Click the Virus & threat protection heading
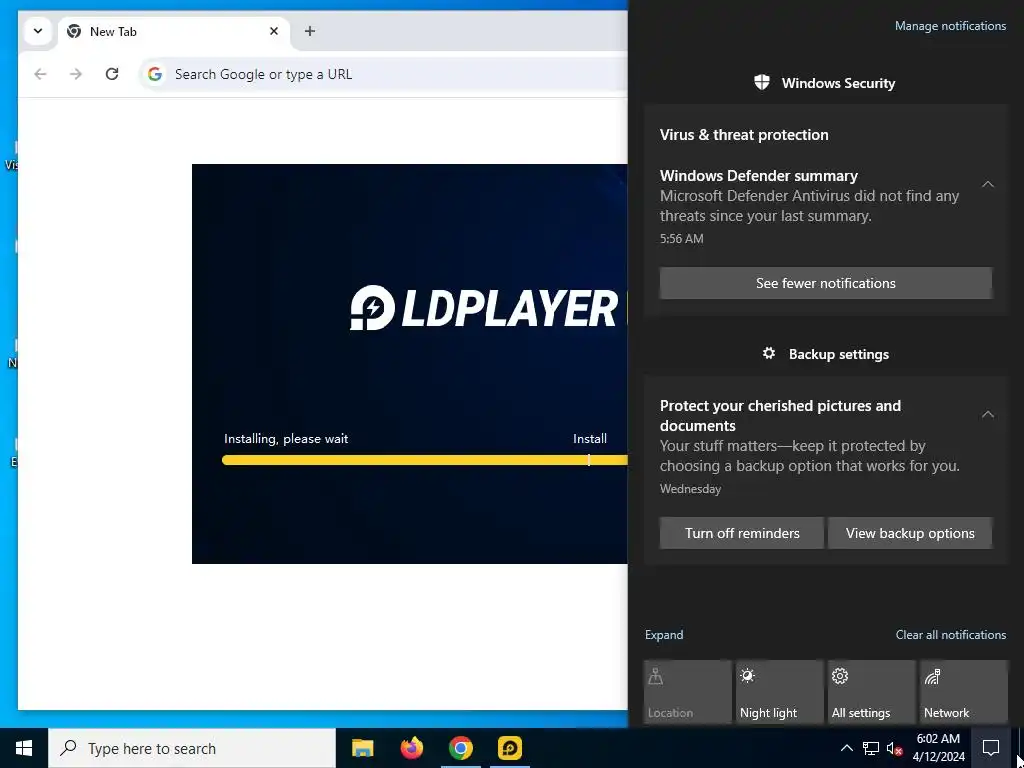This screenshot has width=1024, height=768. (x=744, y=135)
